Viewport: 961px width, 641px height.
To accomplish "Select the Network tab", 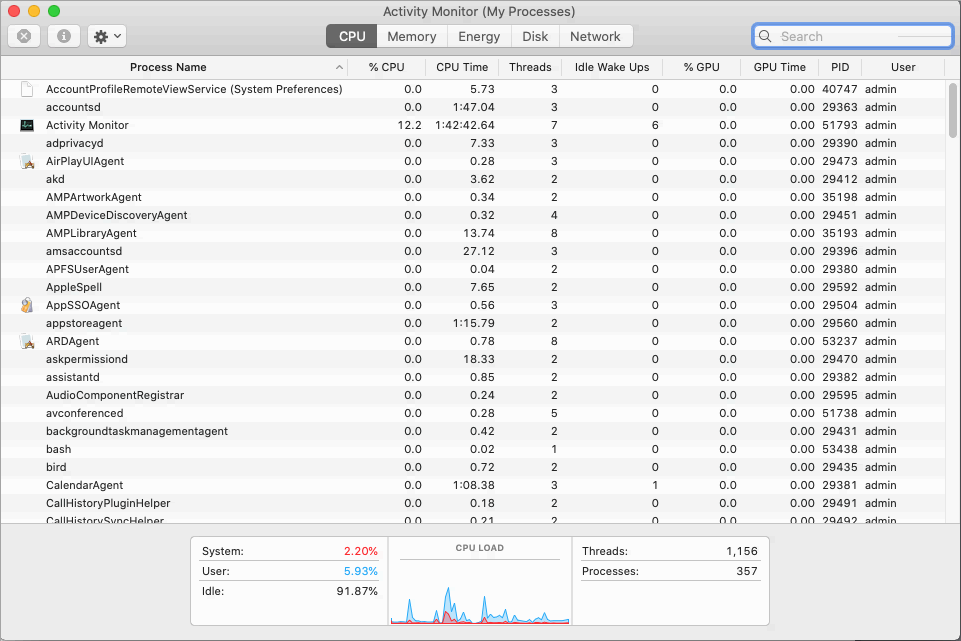I will 595,36.
